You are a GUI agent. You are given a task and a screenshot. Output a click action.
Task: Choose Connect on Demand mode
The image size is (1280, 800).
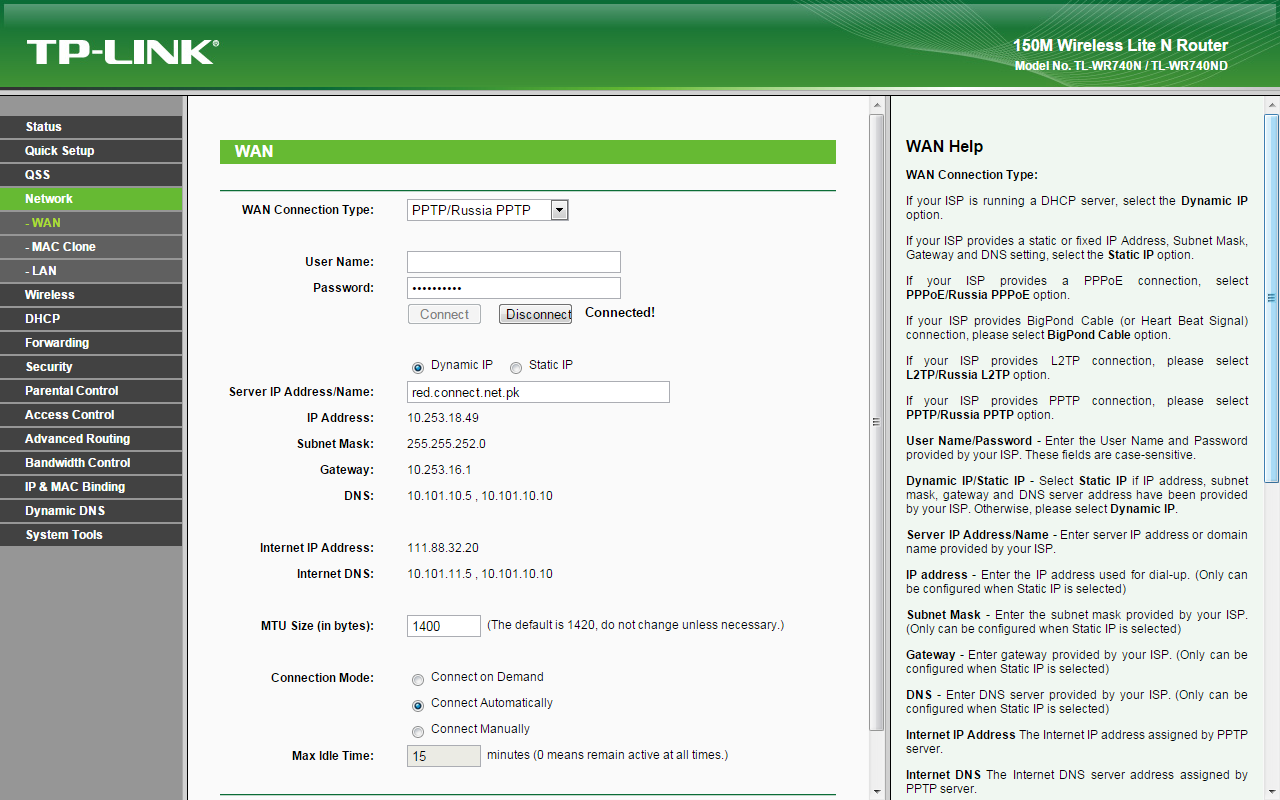tap(418, 679)
